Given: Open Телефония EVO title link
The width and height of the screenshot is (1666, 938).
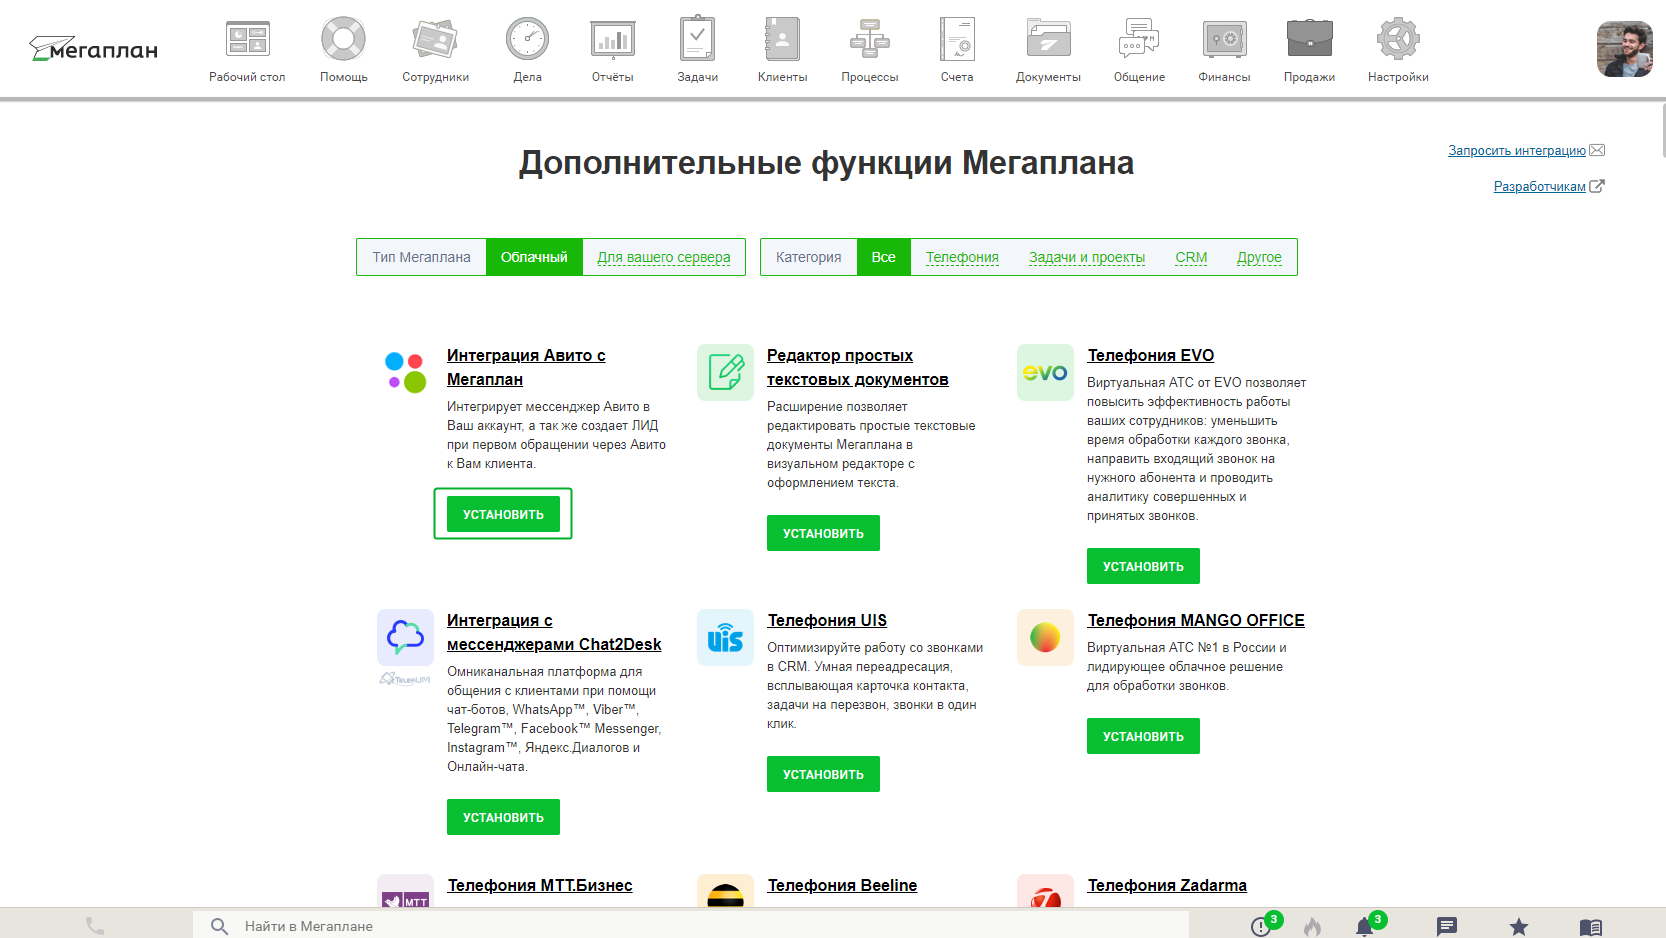Looking at the screenshot, I should point(1151,355).
